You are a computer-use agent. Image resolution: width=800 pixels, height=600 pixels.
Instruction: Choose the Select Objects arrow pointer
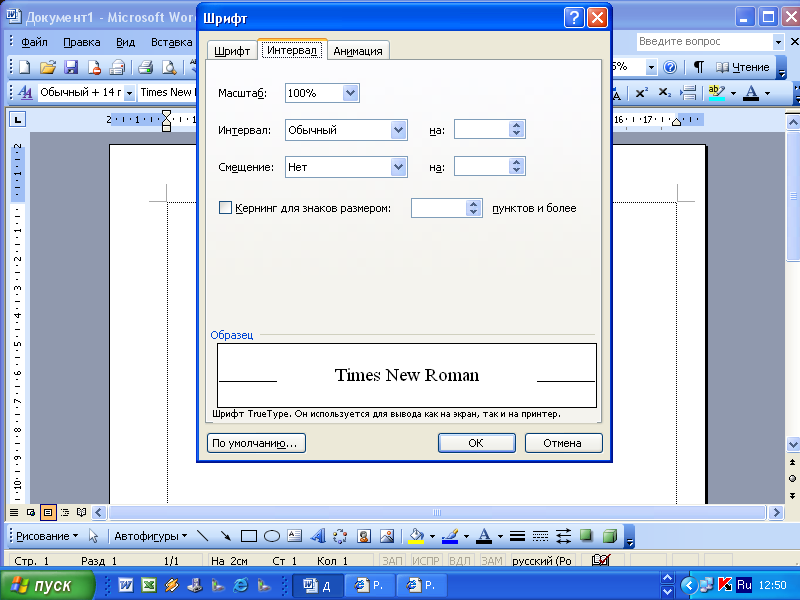pos(93,536)
